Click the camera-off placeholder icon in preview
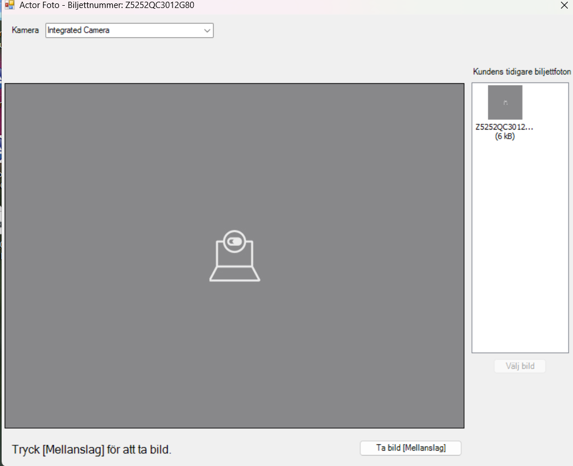 coord(235,256)
